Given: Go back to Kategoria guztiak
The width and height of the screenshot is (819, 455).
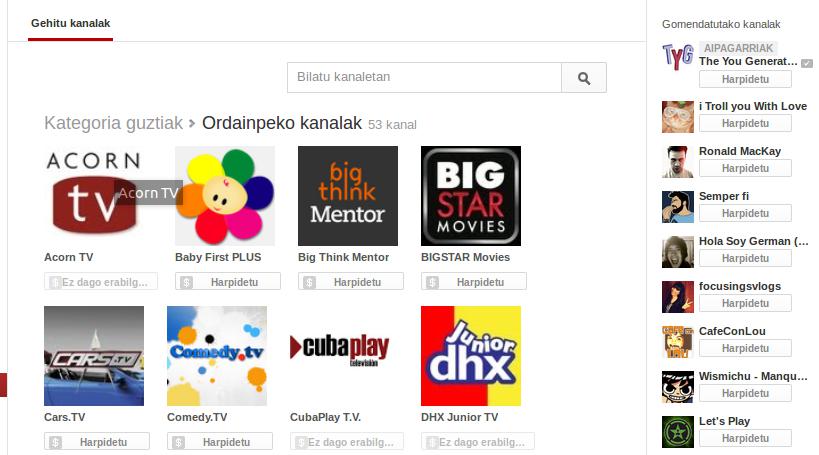Looking at the screenshot, I should coord(113,123).
